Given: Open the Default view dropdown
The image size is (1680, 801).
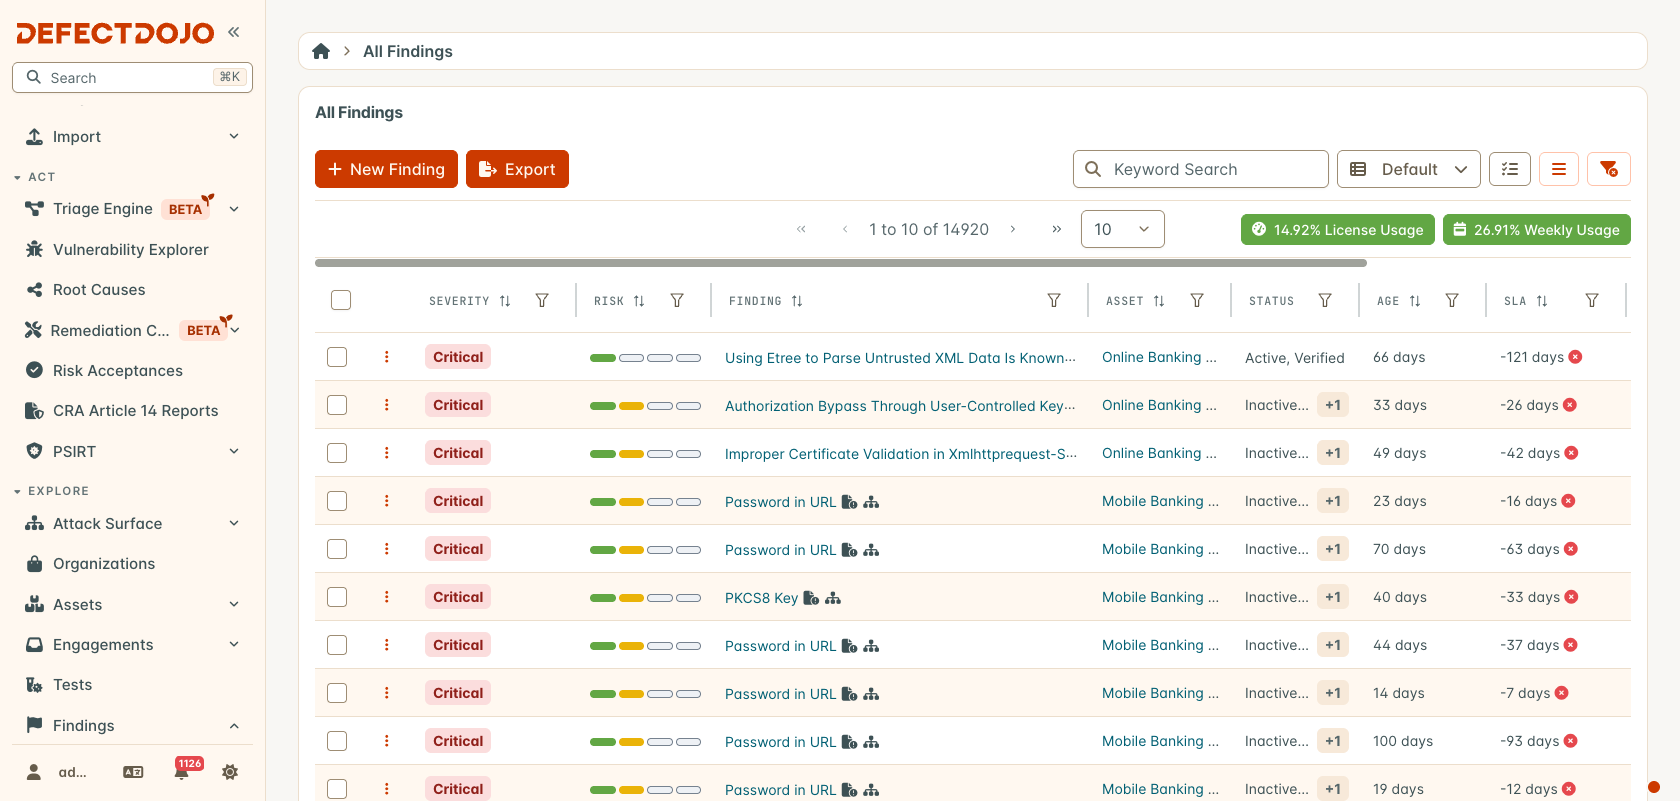Looking at the screenshot, I should click(x=1409, y=169).
